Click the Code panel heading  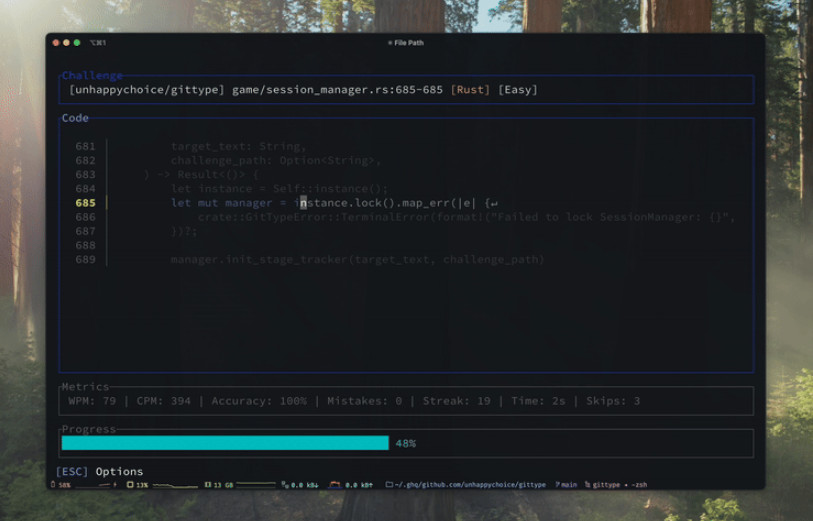pyautogui.click(x=75, y=118)
